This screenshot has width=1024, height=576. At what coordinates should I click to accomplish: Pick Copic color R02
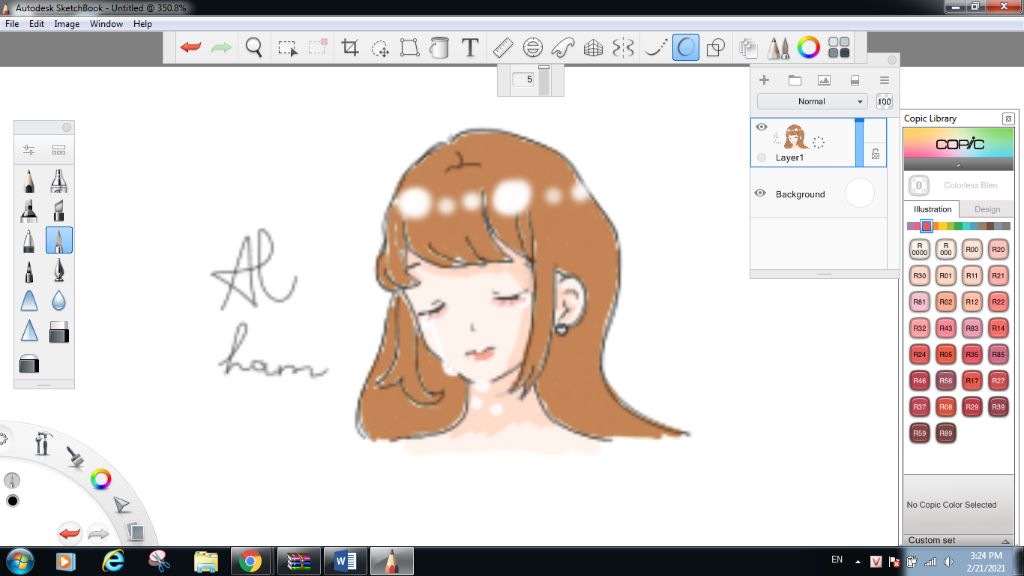(x=946, y=302)
